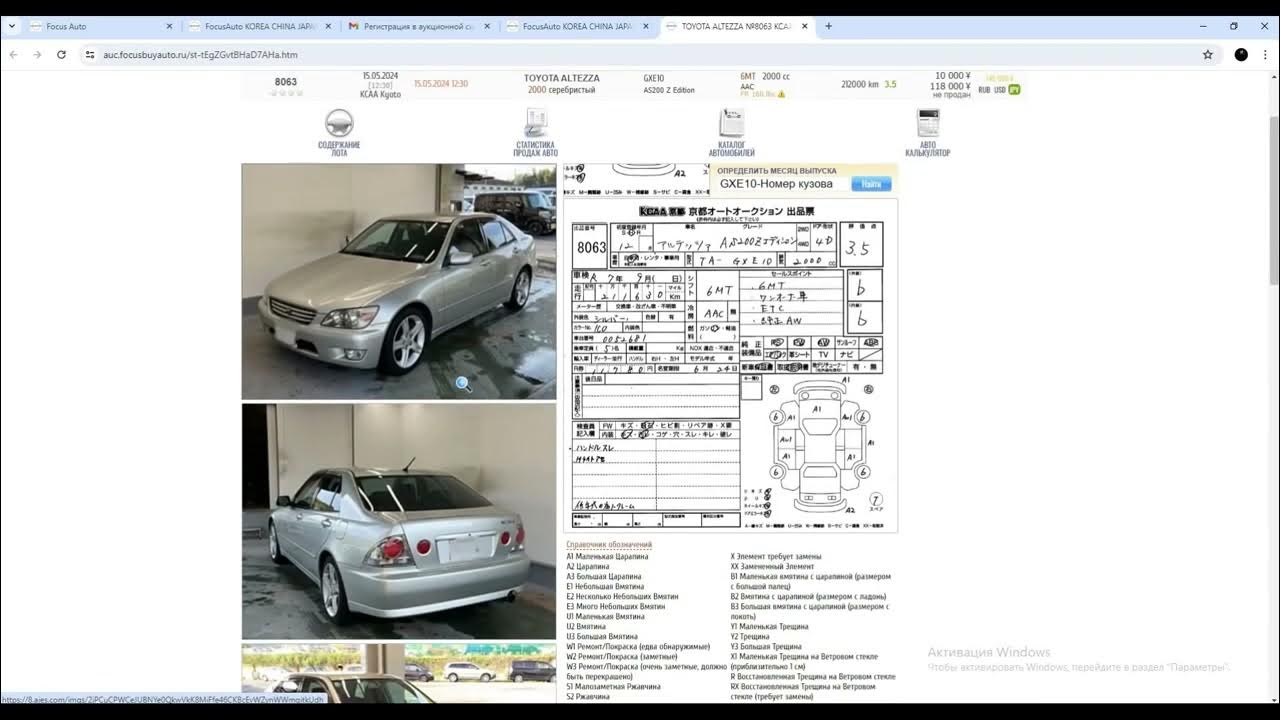Click the Справочник обозначений link
This screenshot has height=720, width=1280.
coord(609,545)
